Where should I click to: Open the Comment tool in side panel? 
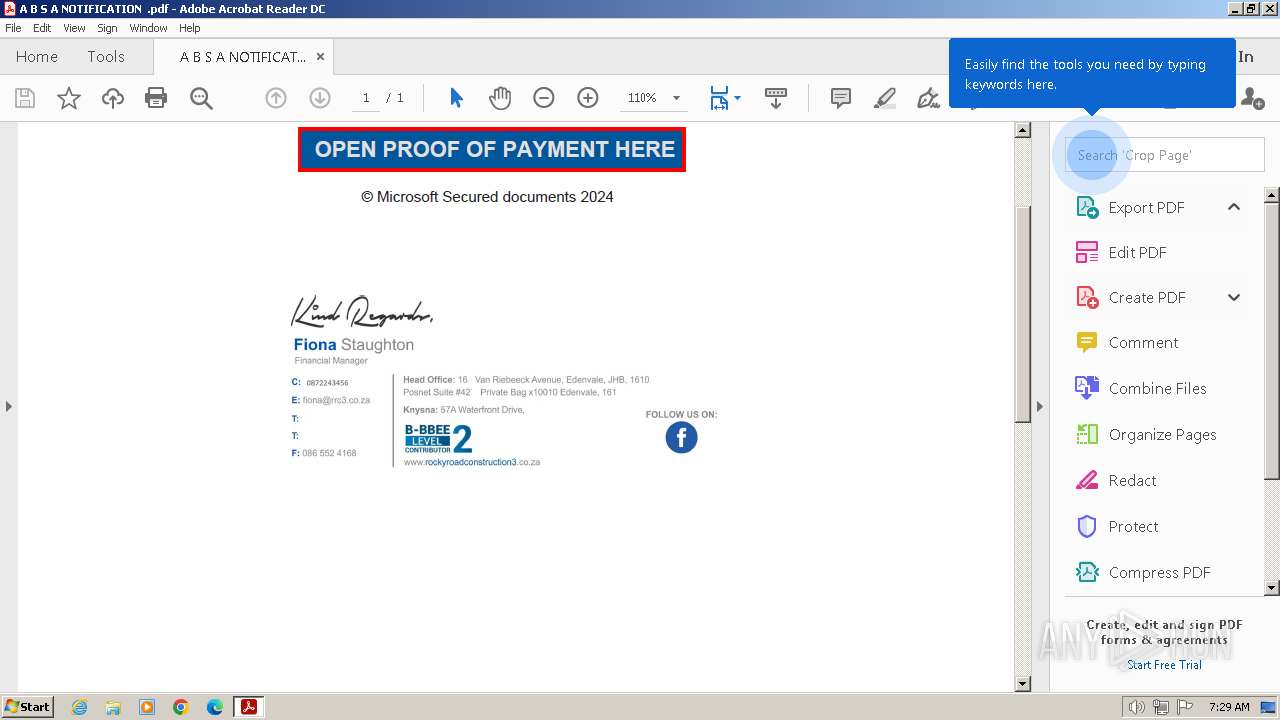pos(1143,342)
